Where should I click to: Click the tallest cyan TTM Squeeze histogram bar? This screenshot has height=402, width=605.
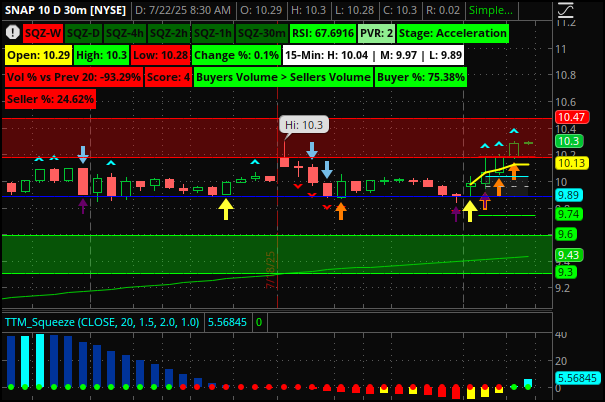(x=40, y=360)
